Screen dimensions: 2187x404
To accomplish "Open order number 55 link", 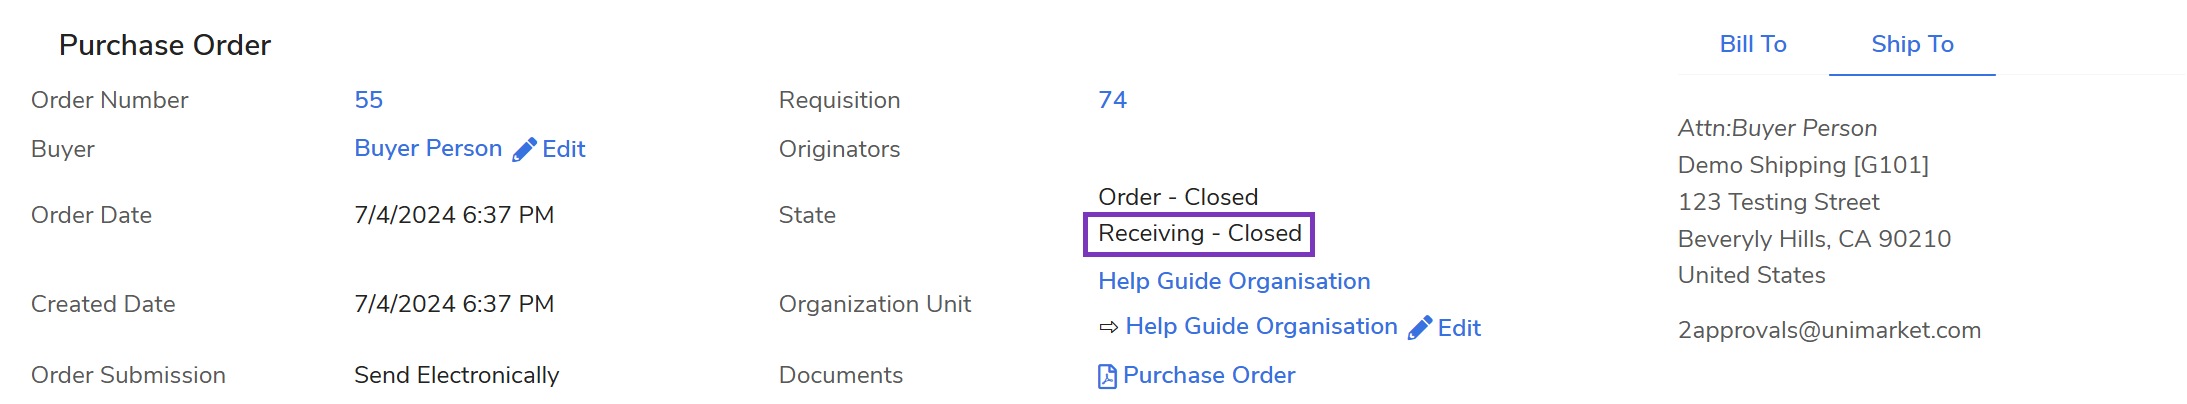I will tap(368, 100).
